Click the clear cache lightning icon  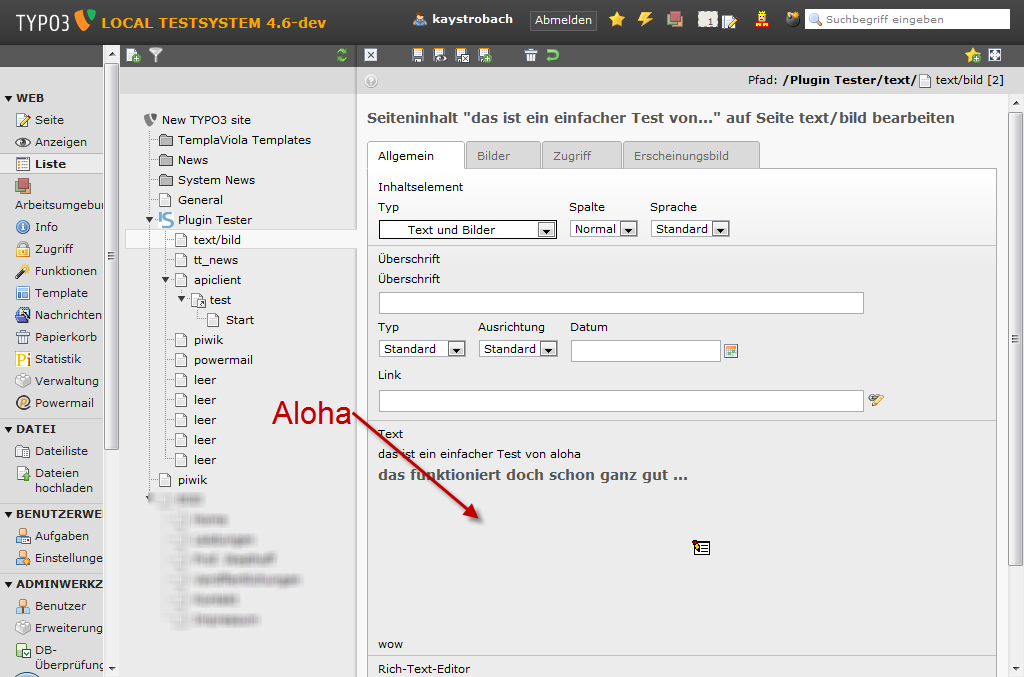click(645, 19)
